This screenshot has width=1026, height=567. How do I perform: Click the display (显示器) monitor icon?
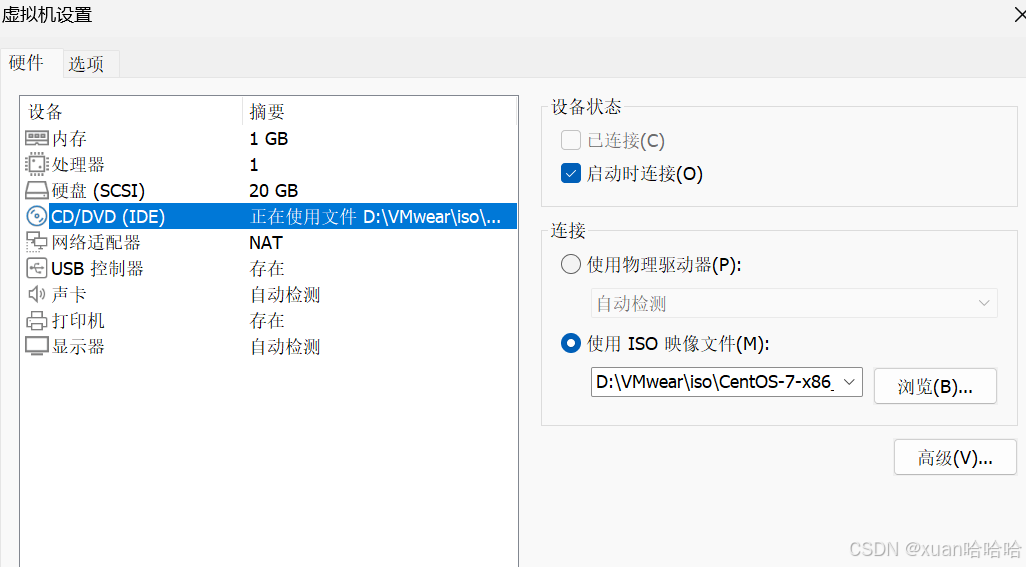coord(37,346)
